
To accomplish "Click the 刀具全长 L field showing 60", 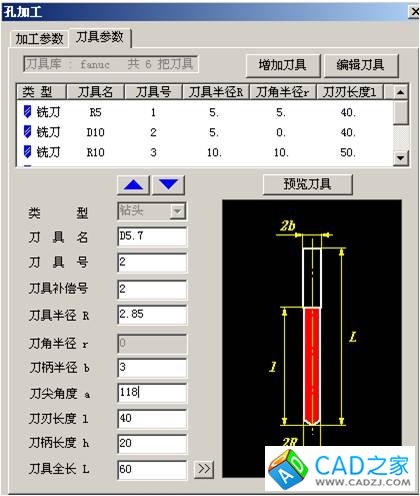I will (152, 470).
